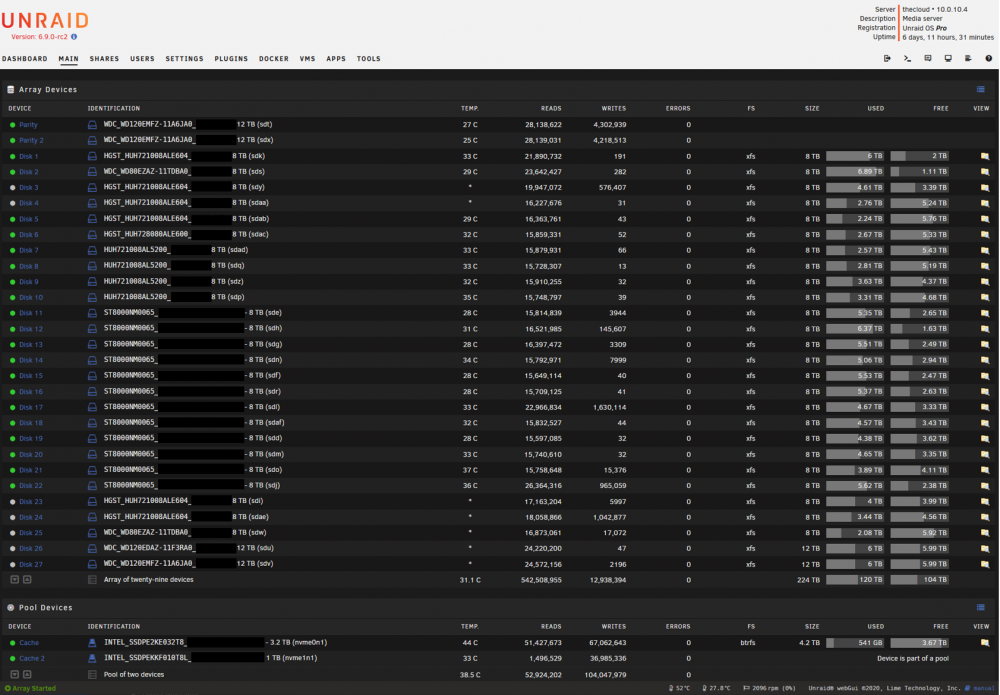Toggle the Pool Devices view mode list icon
This screenshot has height=695, width=1000.
(x=981, y=608)
